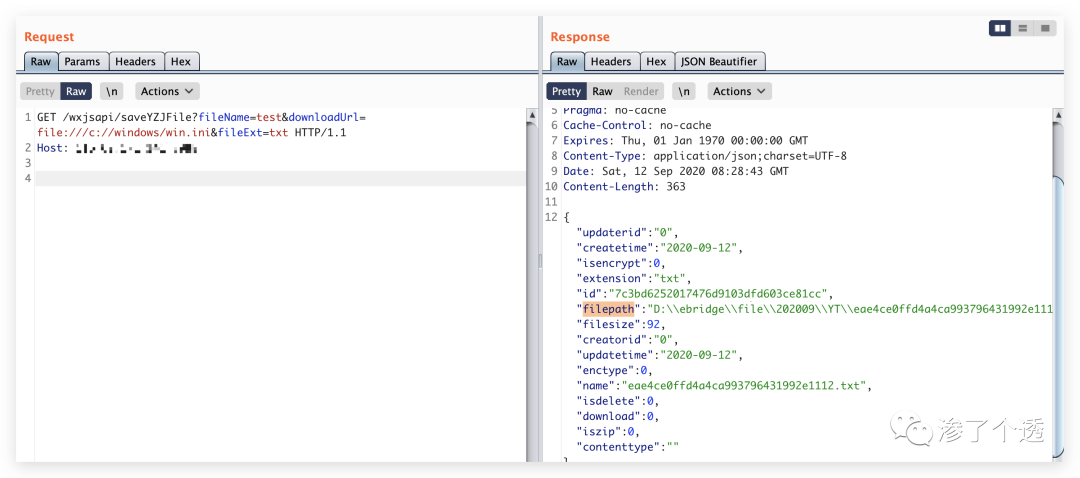Click the "enctype":0 line
The image size is (1080, 478).
[615, 370]
